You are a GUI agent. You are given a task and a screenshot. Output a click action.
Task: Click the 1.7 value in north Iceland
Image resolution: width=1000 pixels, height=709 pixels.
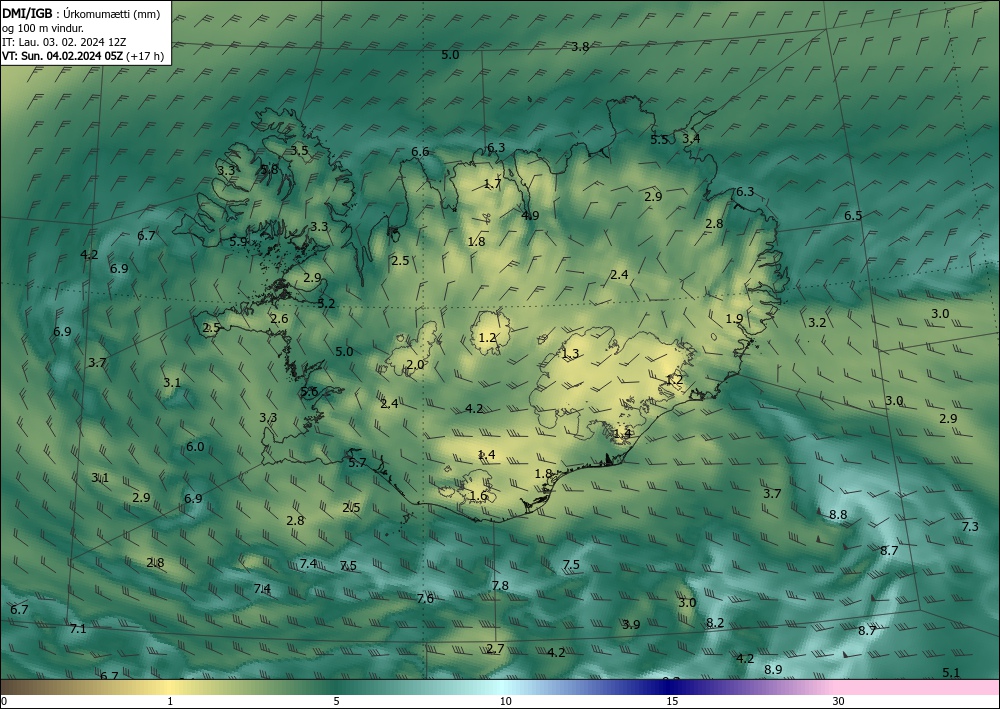pyautogui.click(x=492, y=184)
